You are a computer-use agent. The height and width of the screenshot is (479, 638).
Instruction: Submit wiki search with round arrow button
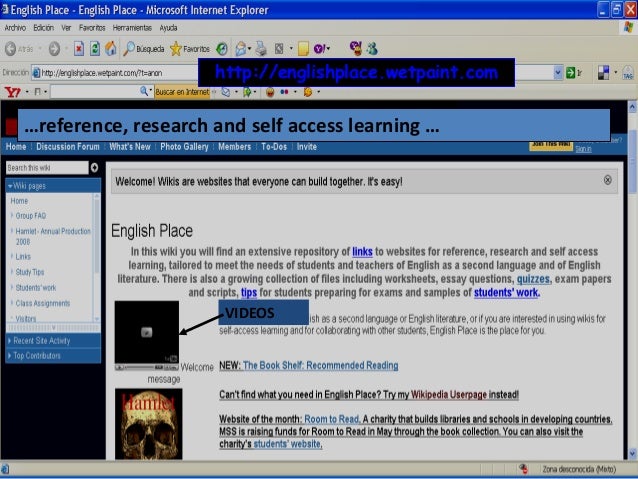coord(94,168)
